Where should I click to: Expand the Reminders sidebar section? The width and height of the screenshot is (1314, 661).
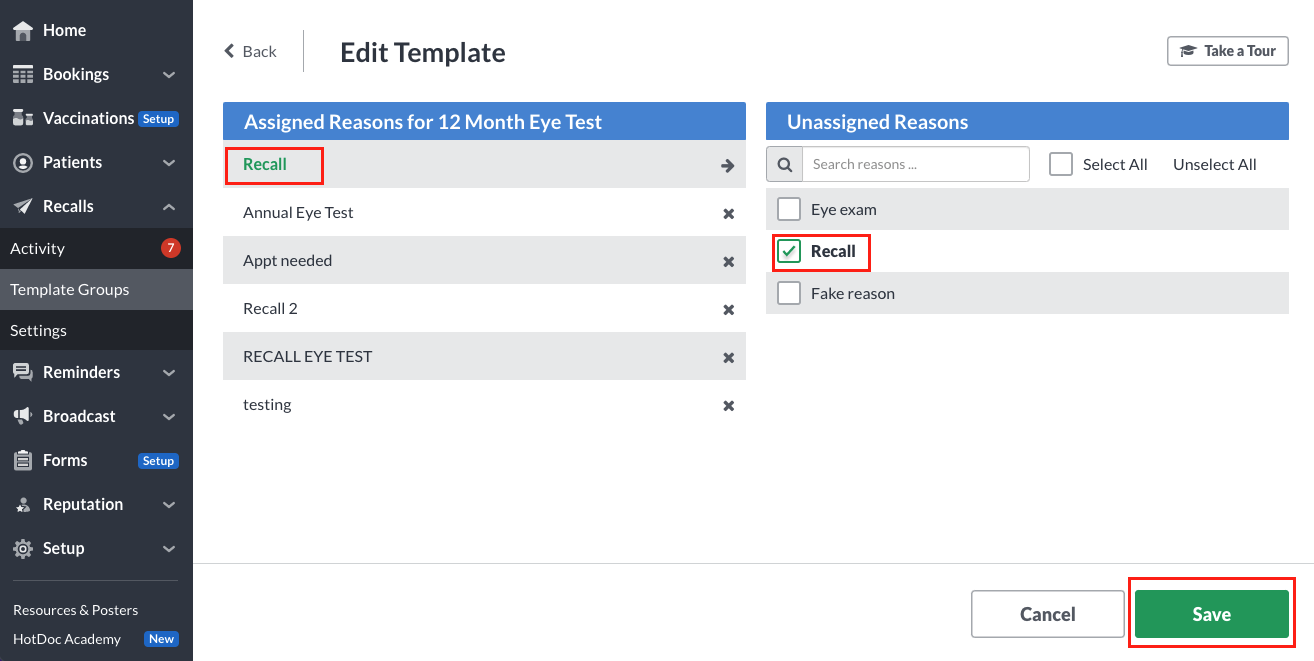tap(96, 372)
